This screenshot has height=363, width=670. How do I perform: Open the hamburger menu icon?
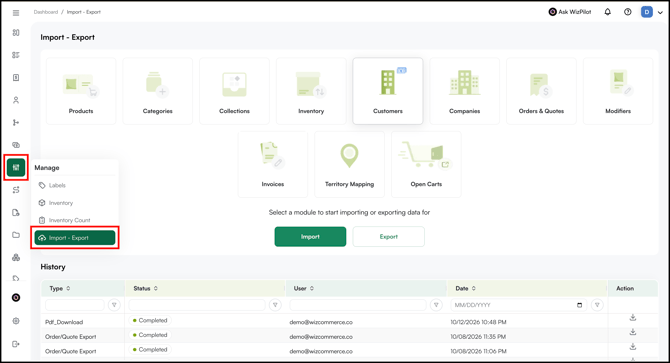(16, 13)
